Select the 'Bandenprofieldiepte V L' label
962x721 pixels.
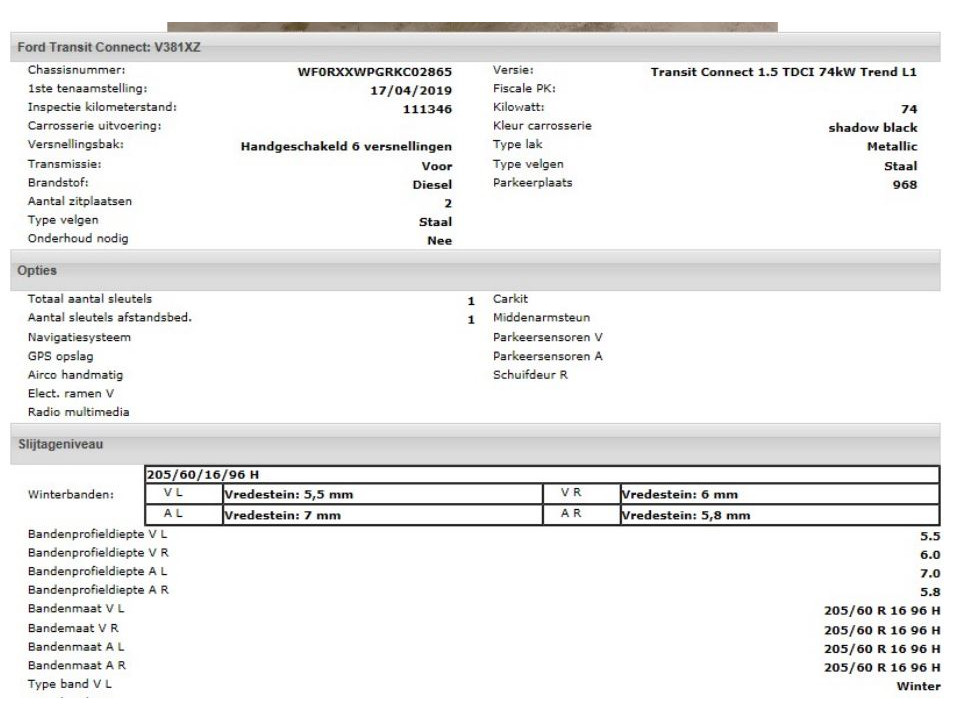point(97,534)
